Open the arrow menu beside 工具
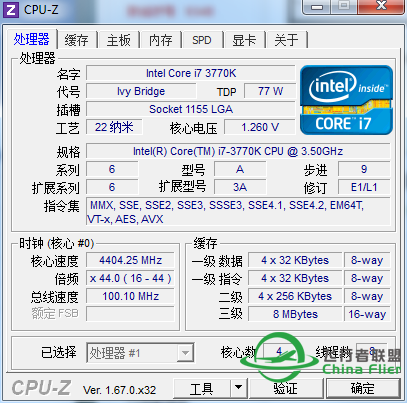 [238, 388]
